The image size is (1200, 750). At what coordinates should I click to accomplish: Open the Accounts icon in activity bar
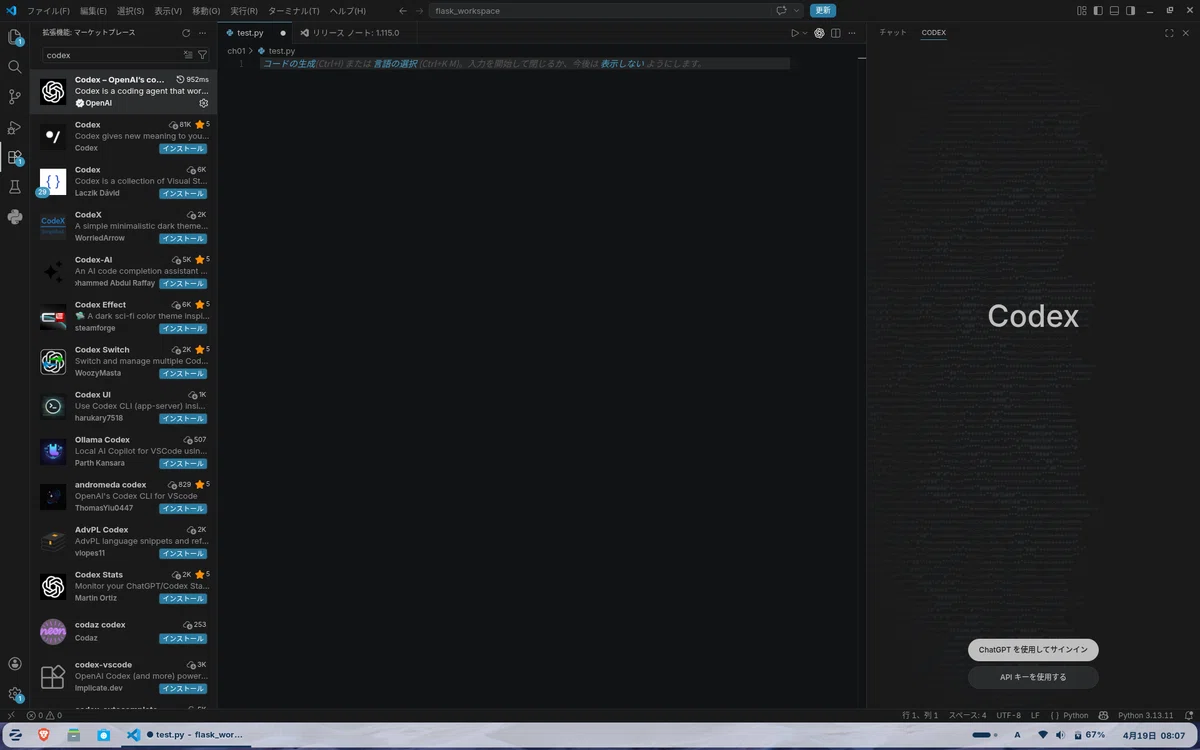click(x=14, y=664)
